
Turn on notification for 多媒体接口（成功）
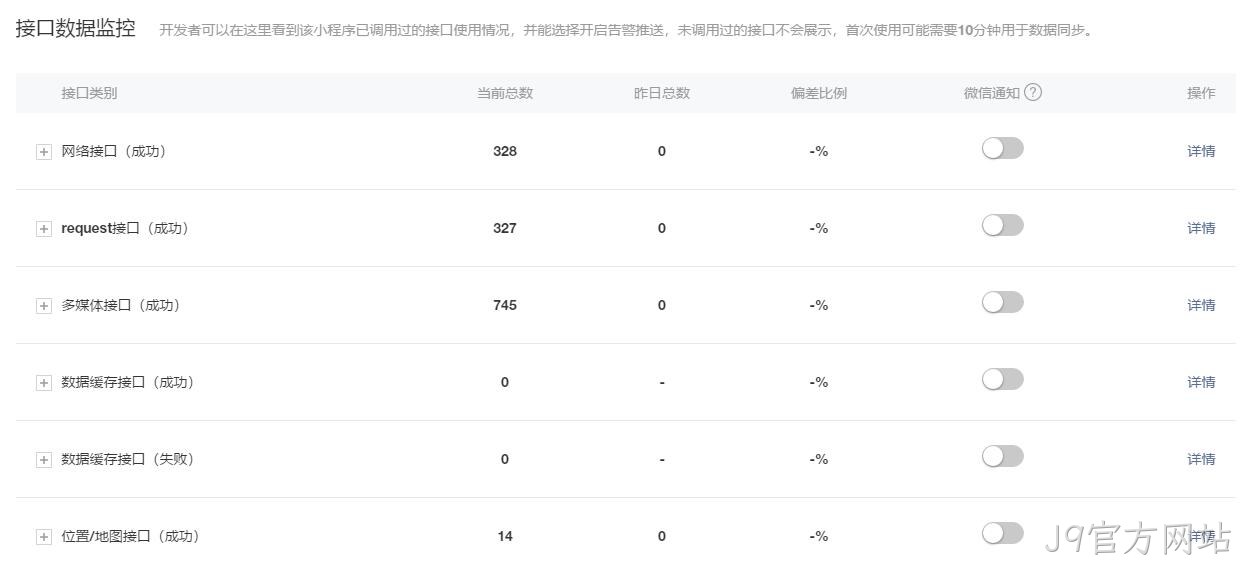(x=1002, y=302)
